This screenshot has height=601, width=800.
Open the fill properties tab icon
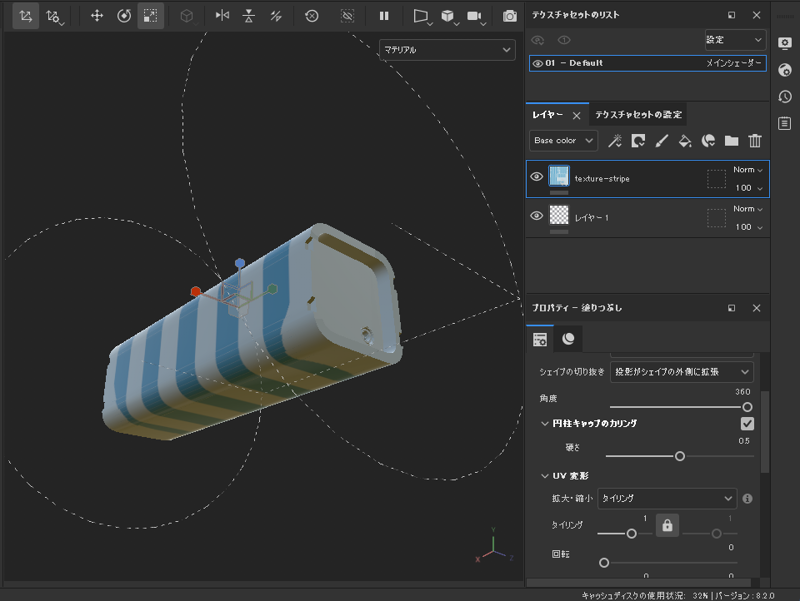pos(540,339)
